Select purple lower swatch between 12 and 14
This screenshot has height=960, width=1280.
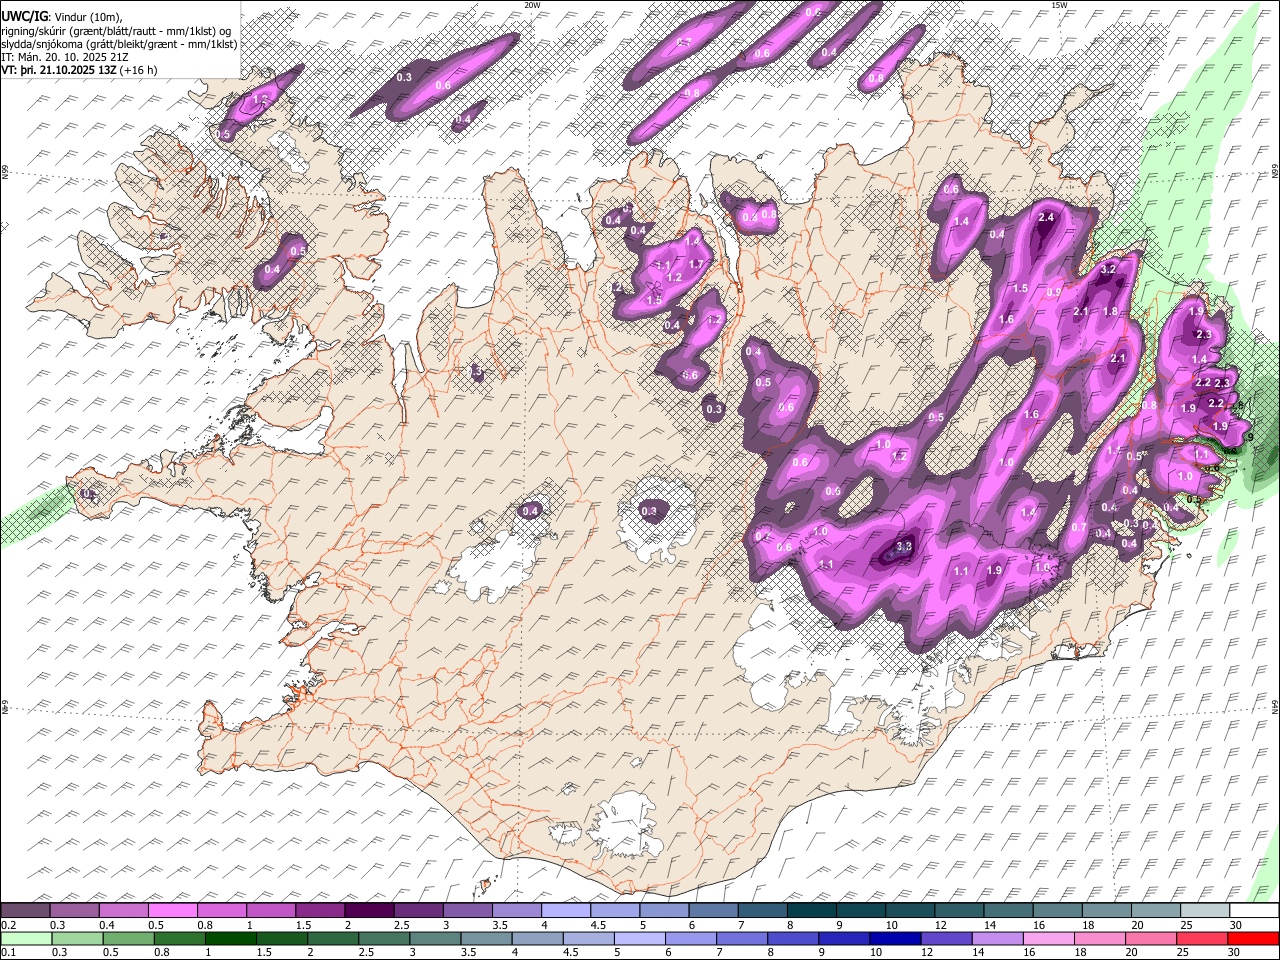click(947, 938)
